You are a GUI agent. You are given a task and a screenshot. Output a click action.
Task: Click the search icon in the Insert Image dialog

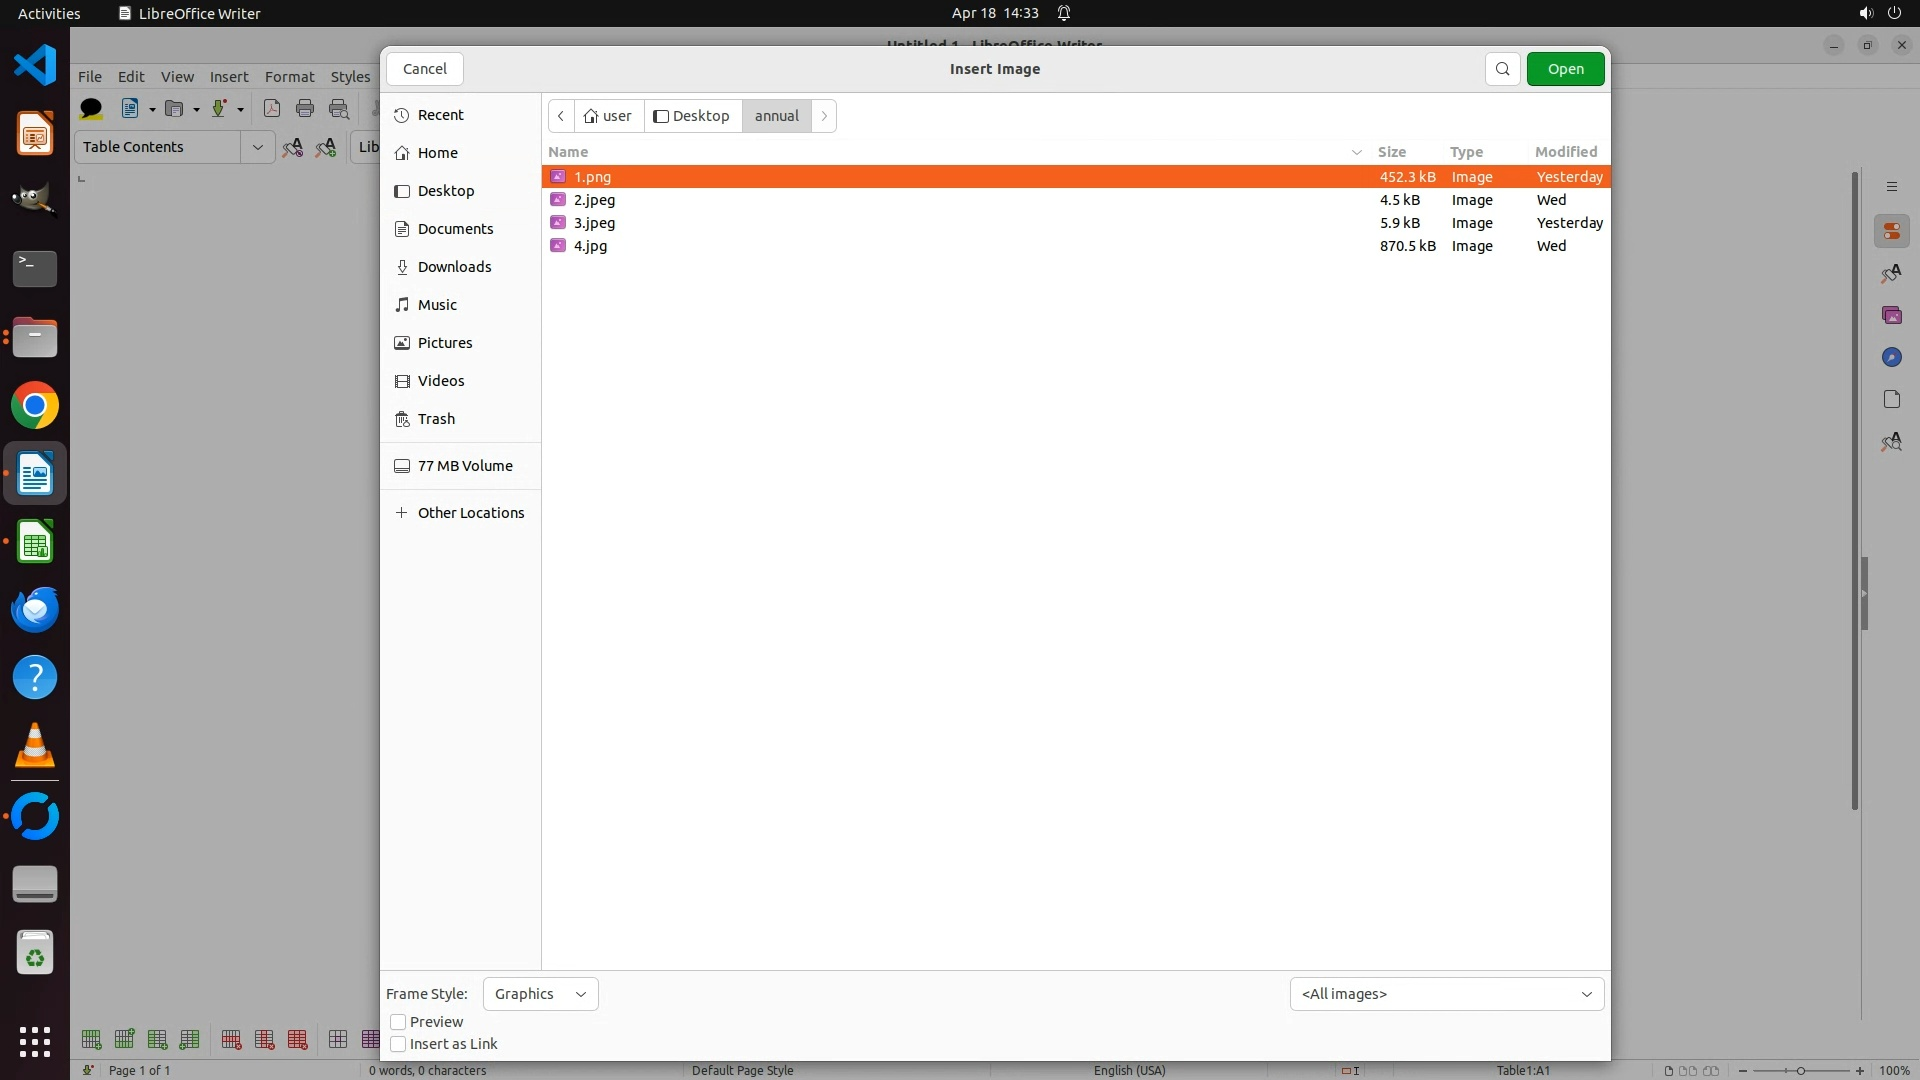tap(1502, 69)
